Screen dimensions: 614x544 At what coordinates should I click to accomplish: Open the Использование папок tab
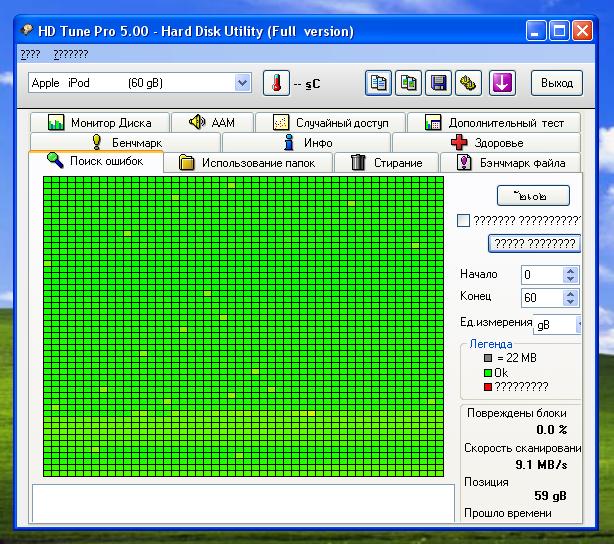(255, 163)
